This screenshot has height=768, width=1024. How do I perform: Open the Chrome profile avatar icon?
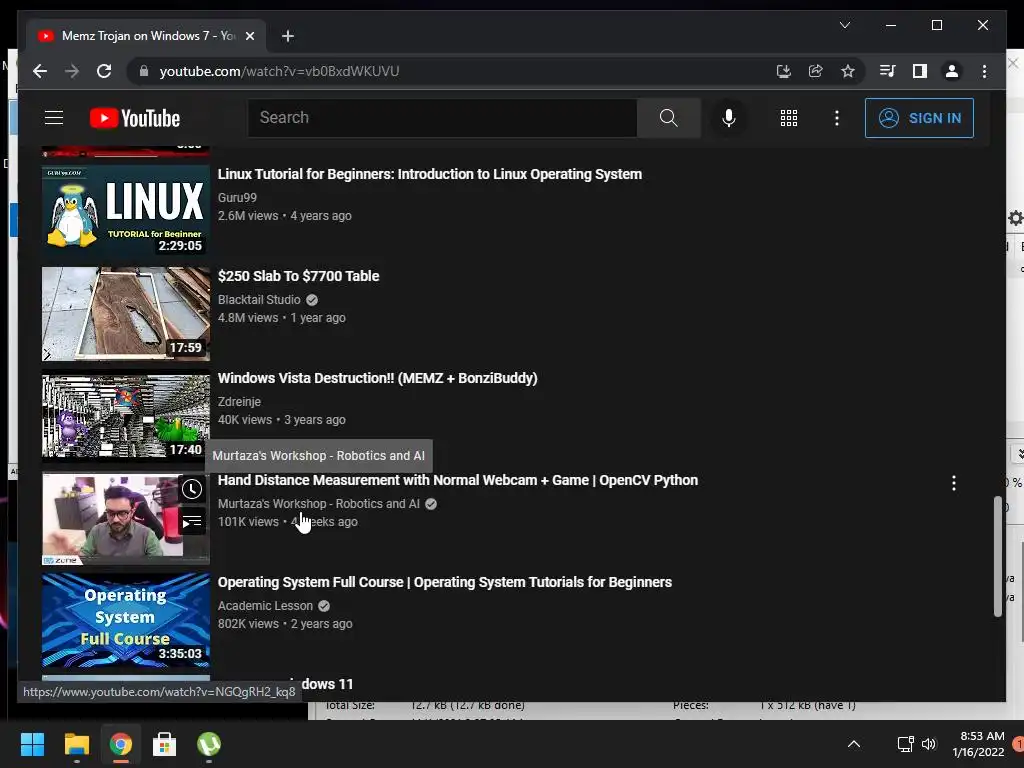pos(952,71)
